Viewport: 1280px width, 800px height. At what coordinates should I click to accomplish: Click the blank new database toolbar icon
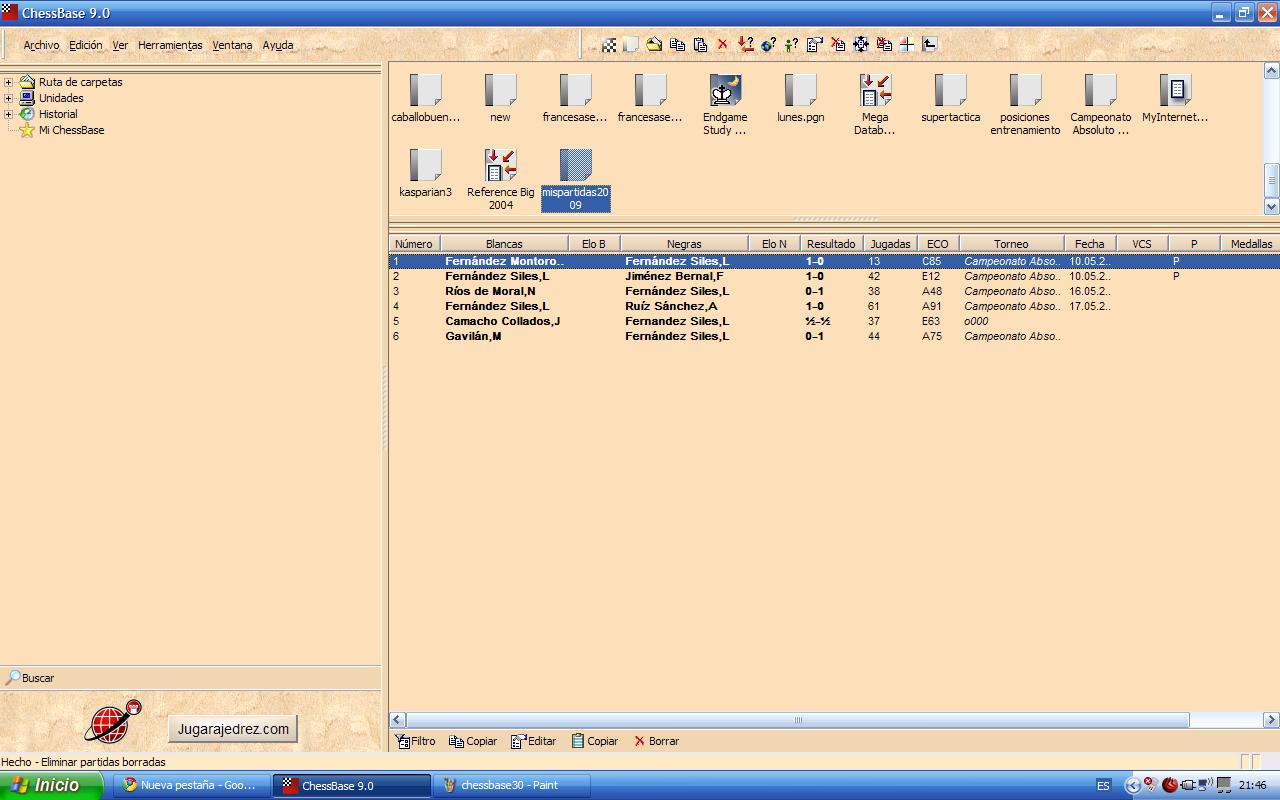631,44
